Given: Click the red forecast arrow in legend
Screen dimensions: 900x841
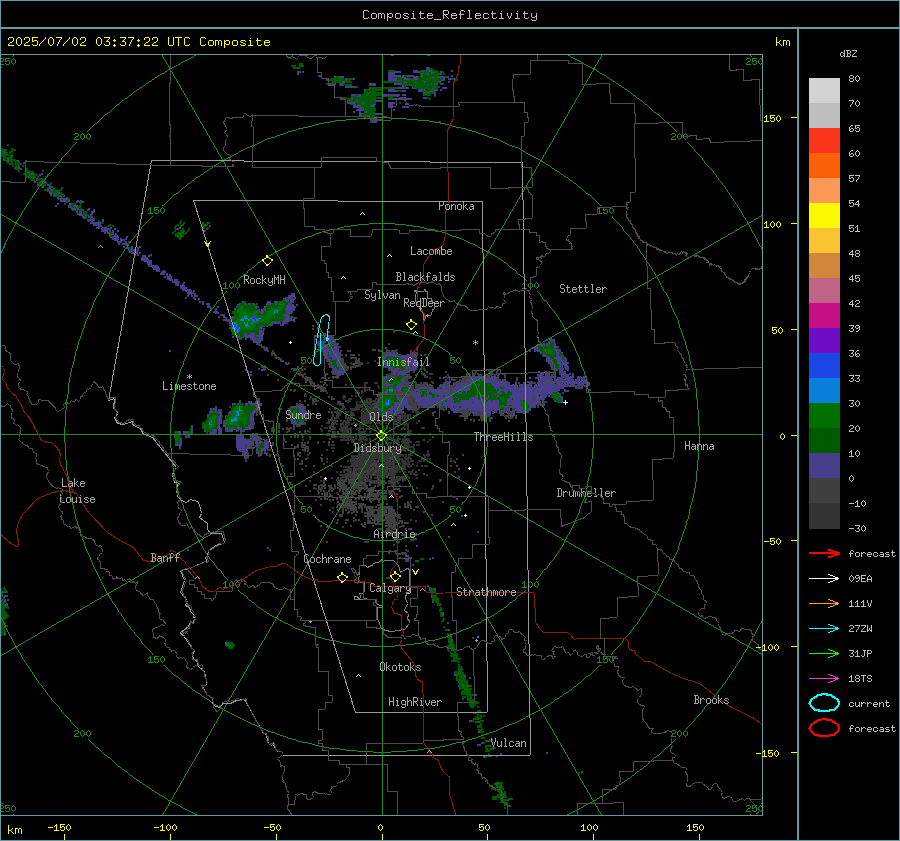Looking at the screenshot, I should click(824, 553).
